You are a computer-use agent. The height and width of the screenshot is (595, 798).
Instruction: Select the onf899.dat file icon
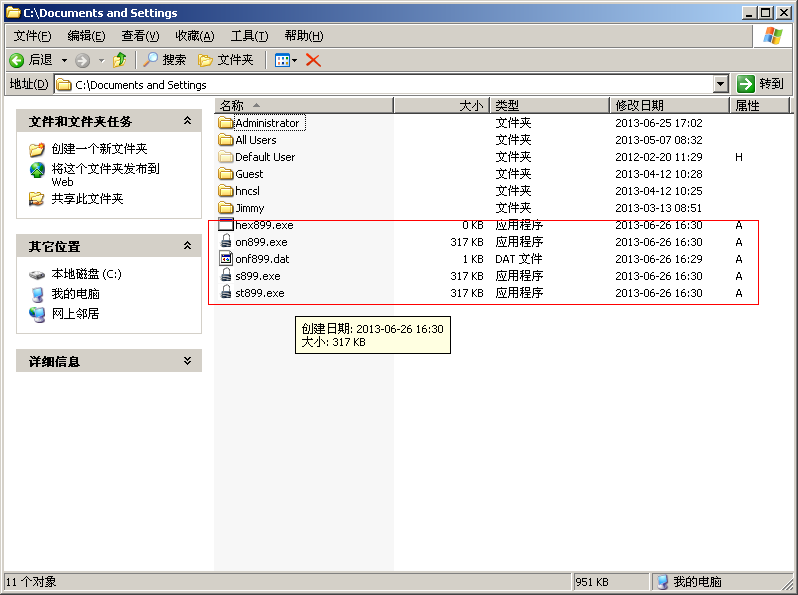(225, 259)
